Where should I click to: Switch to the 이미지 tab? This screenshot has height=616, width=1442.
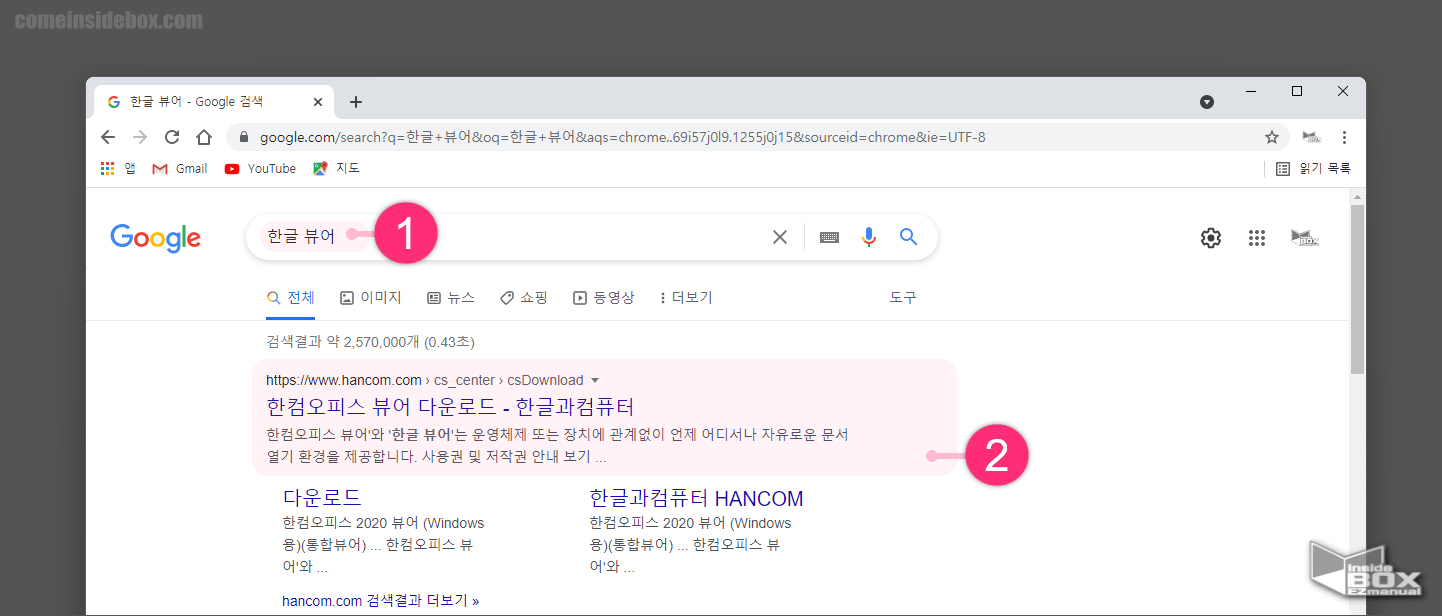tap(371, 298)
